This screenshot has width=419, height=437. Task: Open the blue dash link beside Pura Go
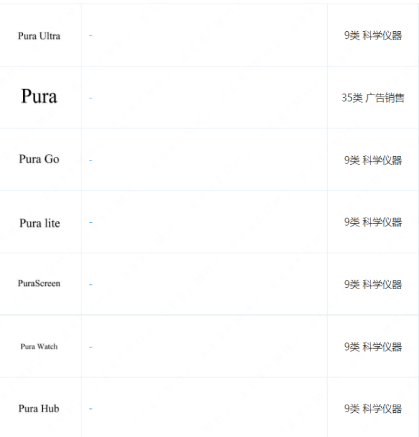pyautogui.click(x=91, y=160)
